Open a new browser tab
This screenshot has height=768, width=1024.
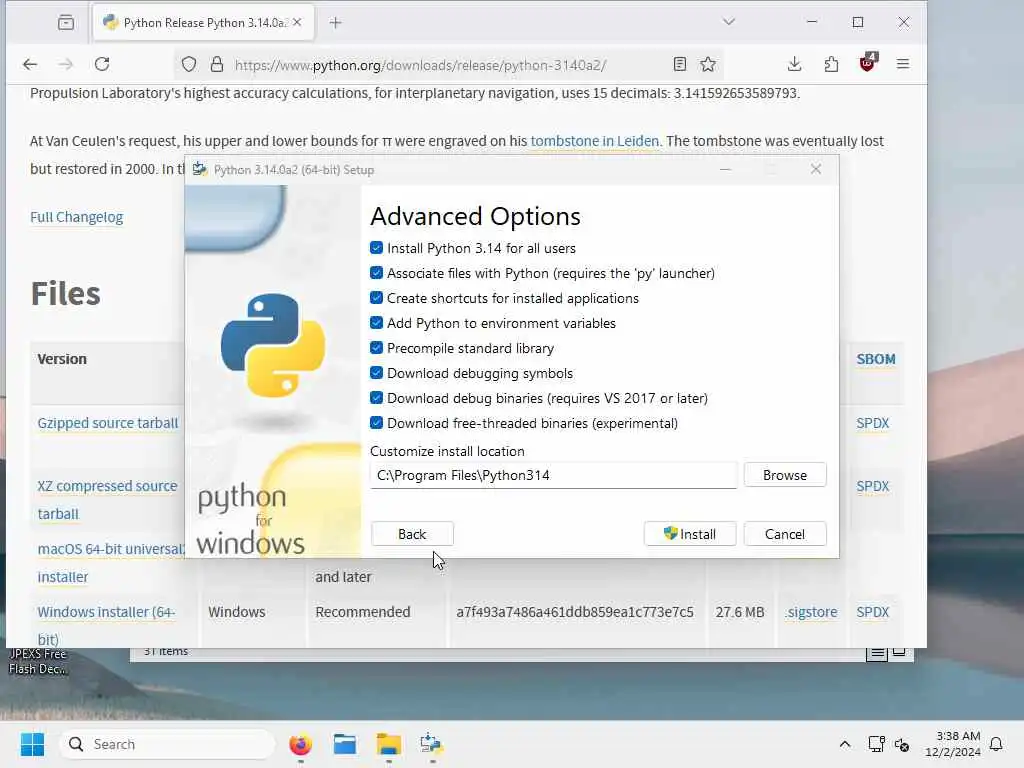335,23
